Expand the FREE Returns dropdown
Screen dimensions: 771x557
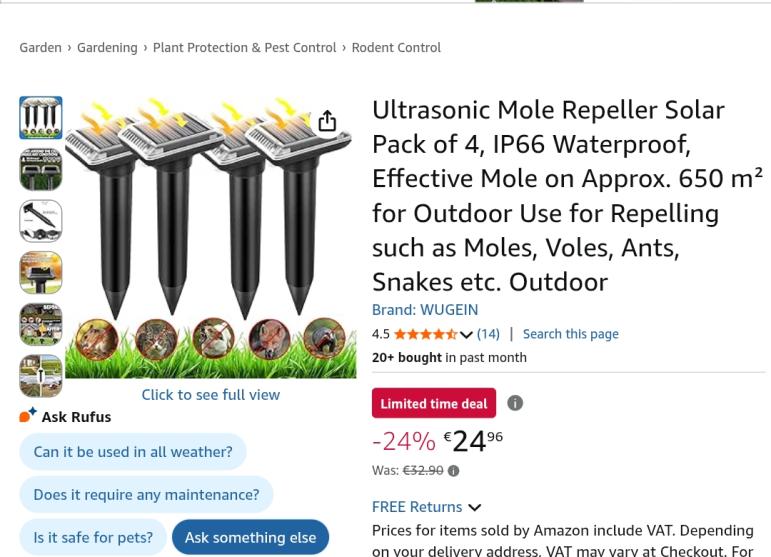coord(474,507)
